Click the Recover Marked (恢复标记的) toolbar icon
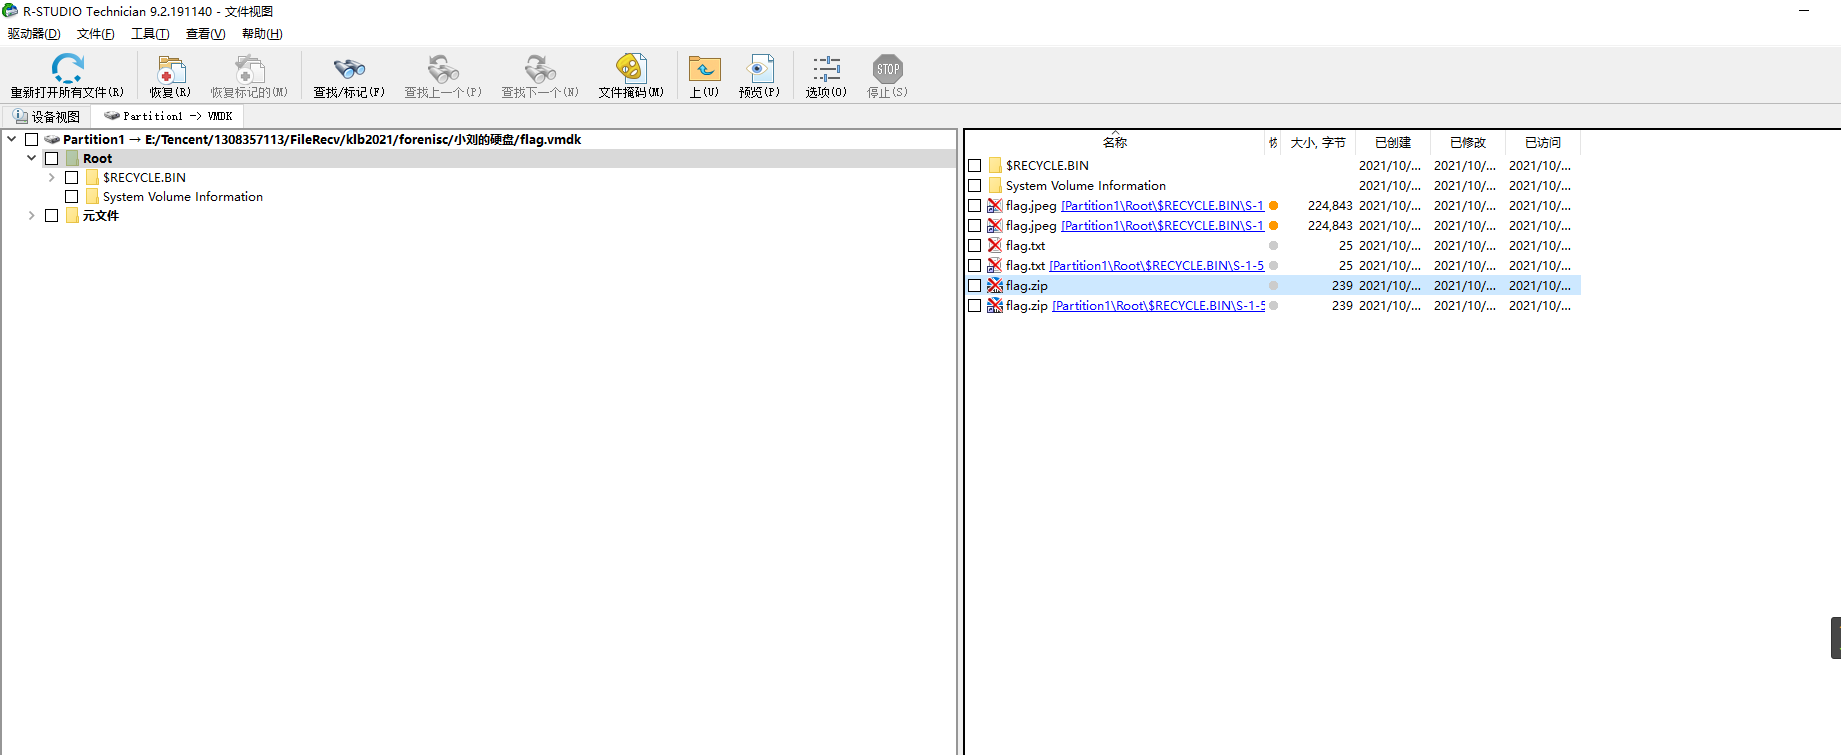 249,69
